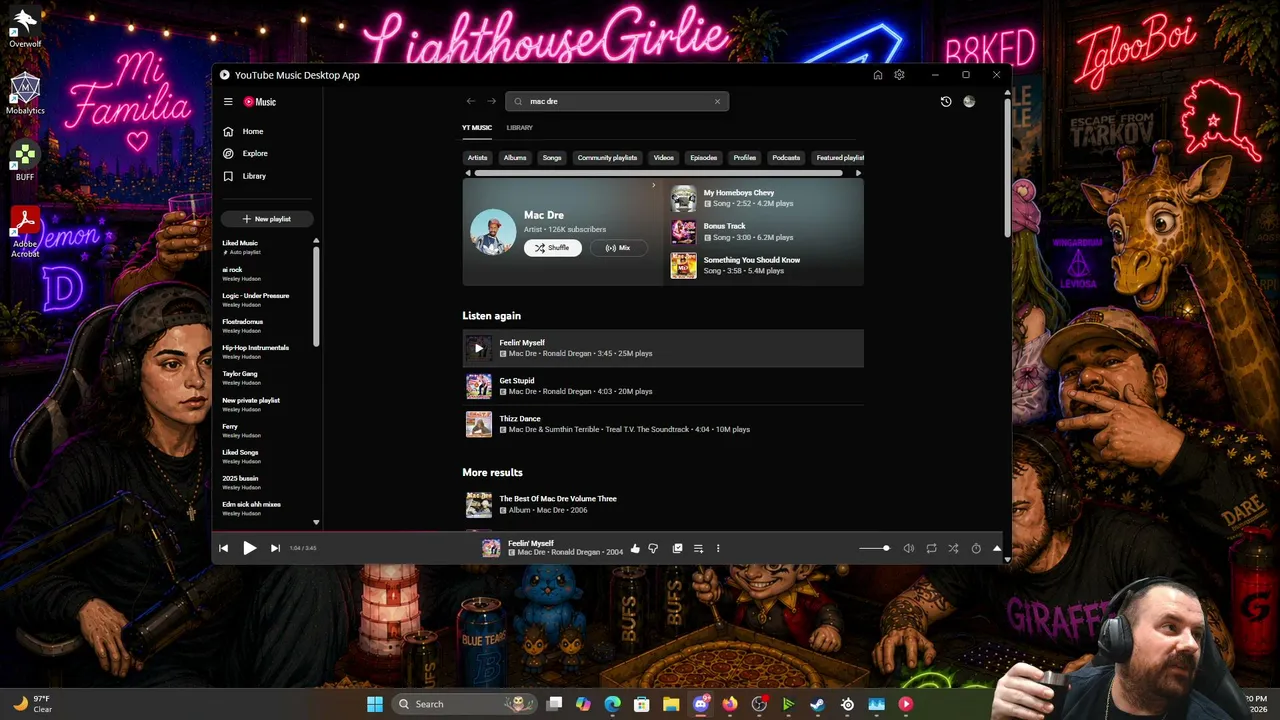Open the sleep timer icon

click(976, 548)
